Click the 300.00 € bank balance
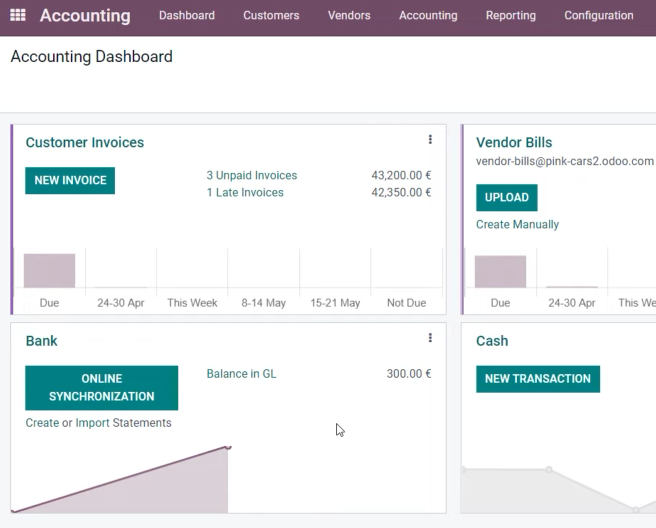The image size is (656, 528). pos(409,374)
